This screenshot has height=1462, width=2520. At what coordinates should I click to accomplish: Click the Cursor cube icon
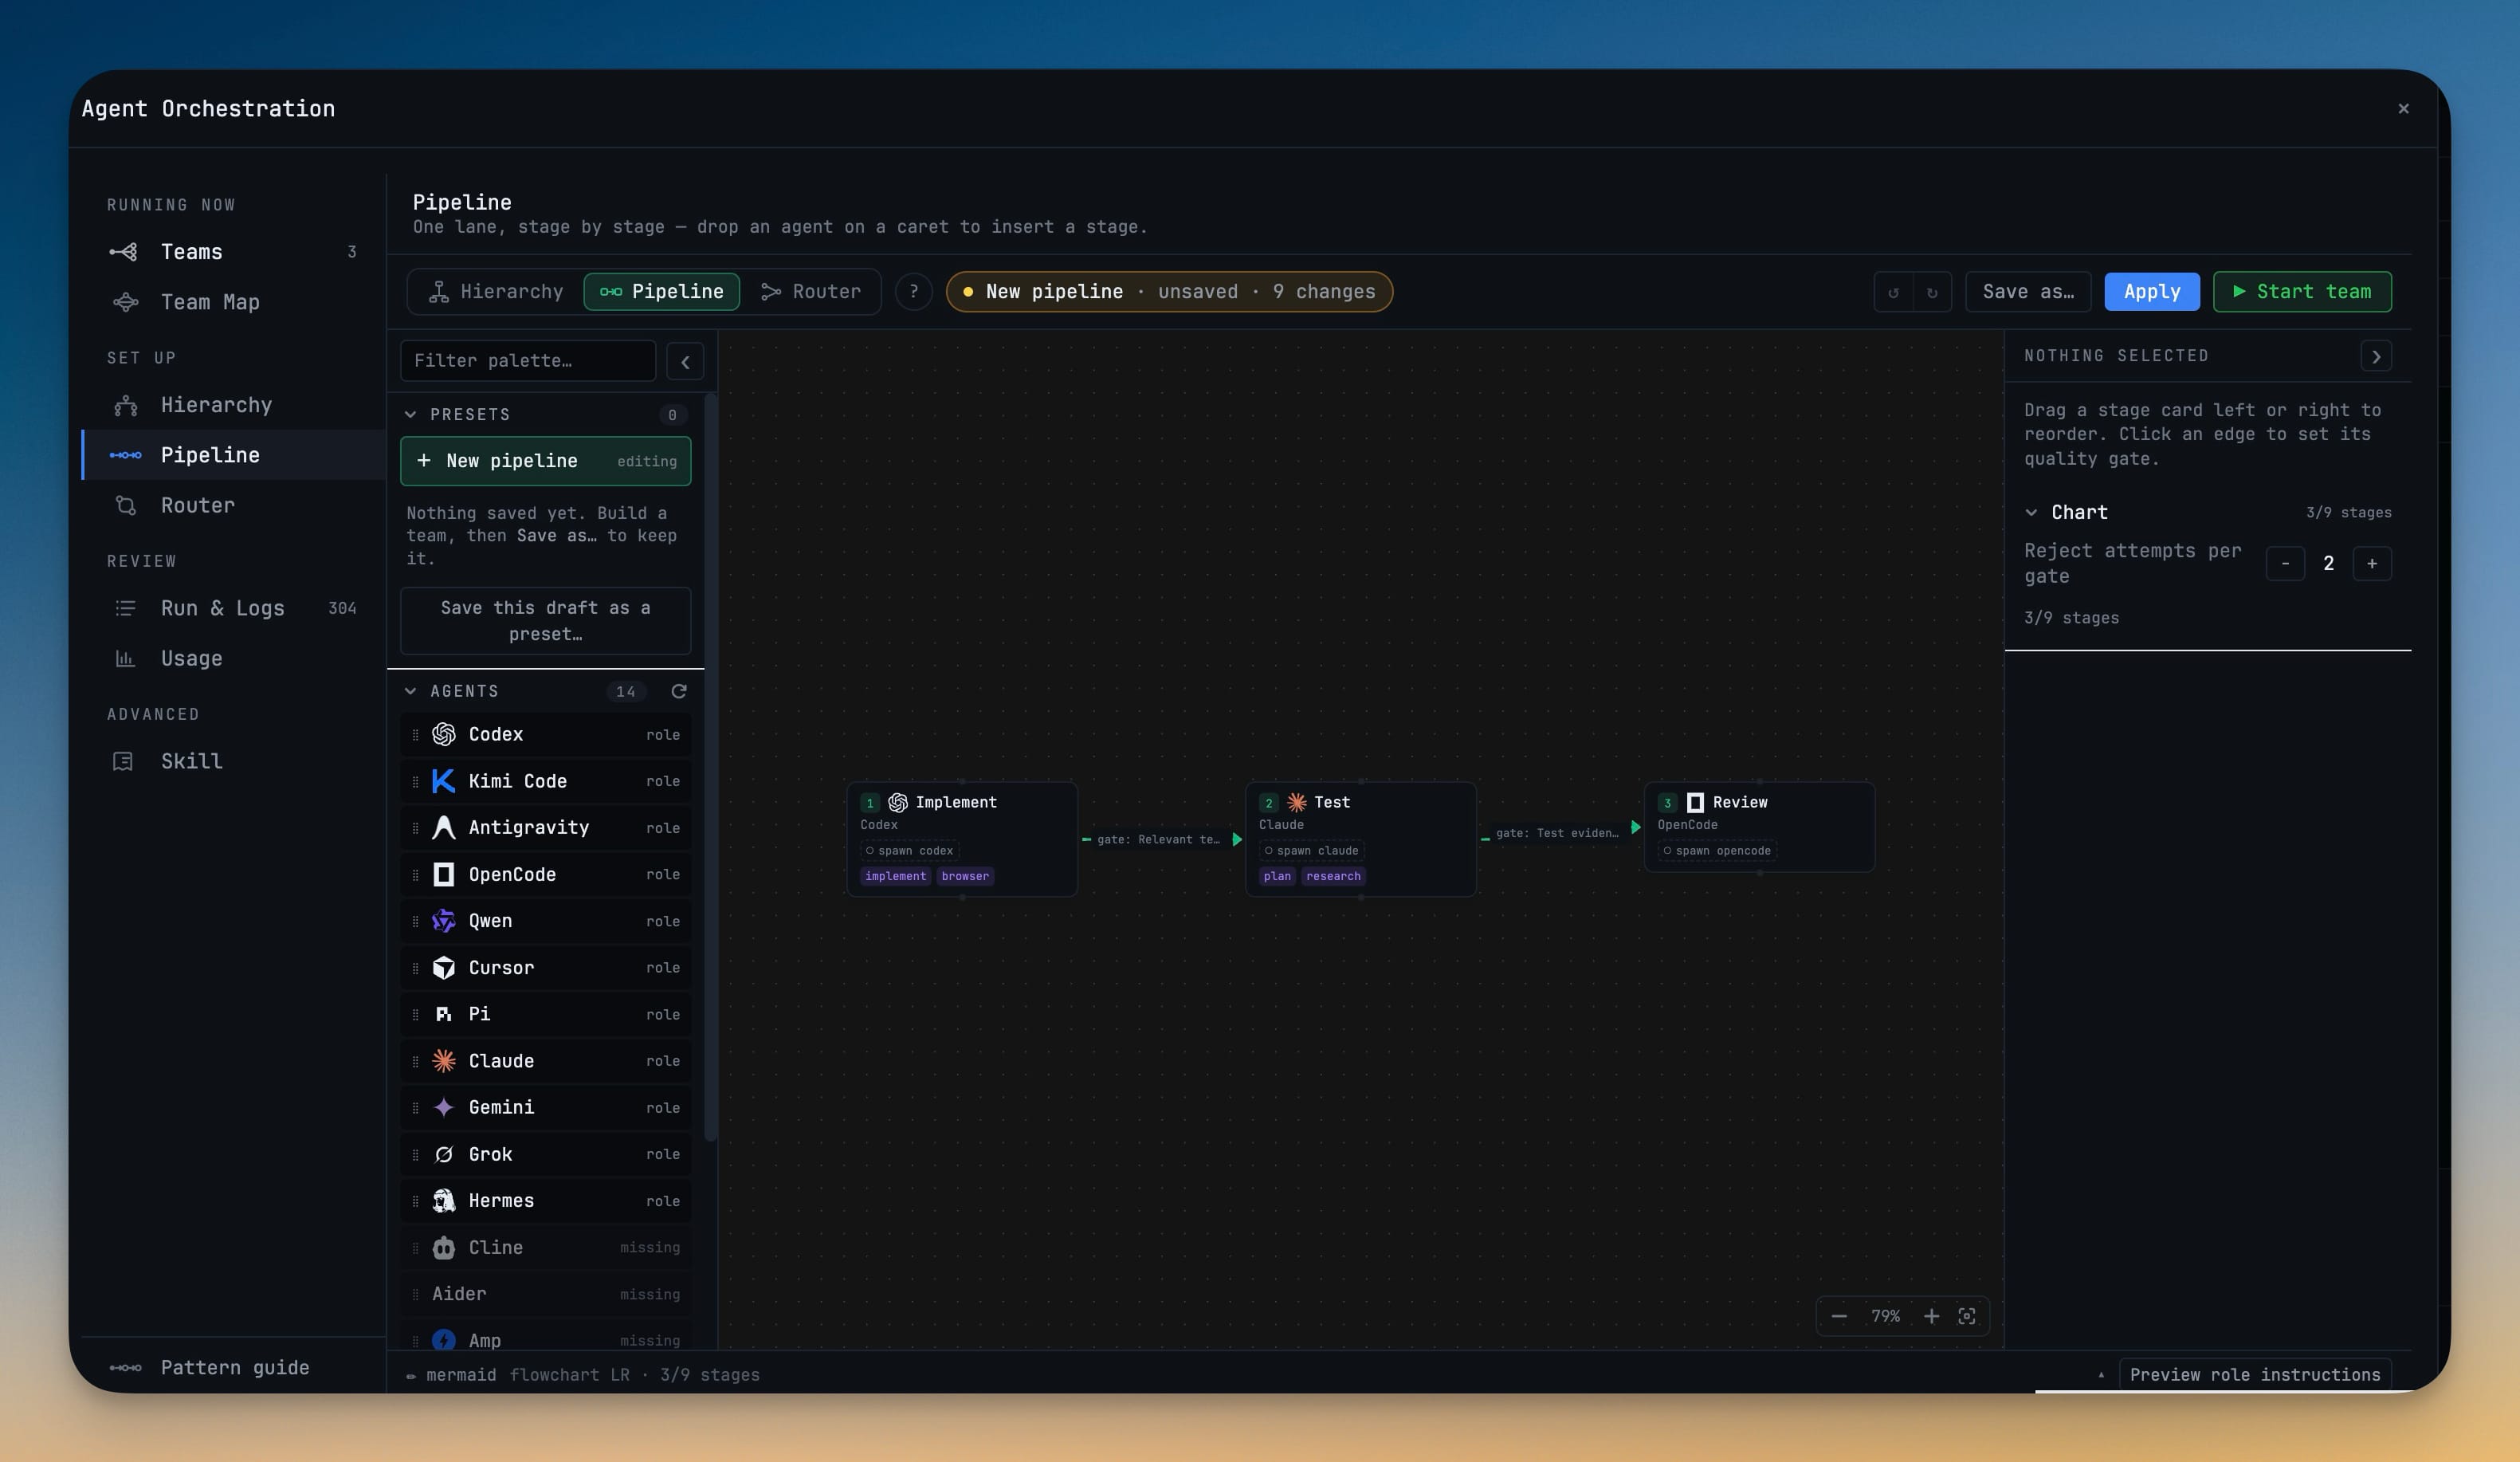443,967
